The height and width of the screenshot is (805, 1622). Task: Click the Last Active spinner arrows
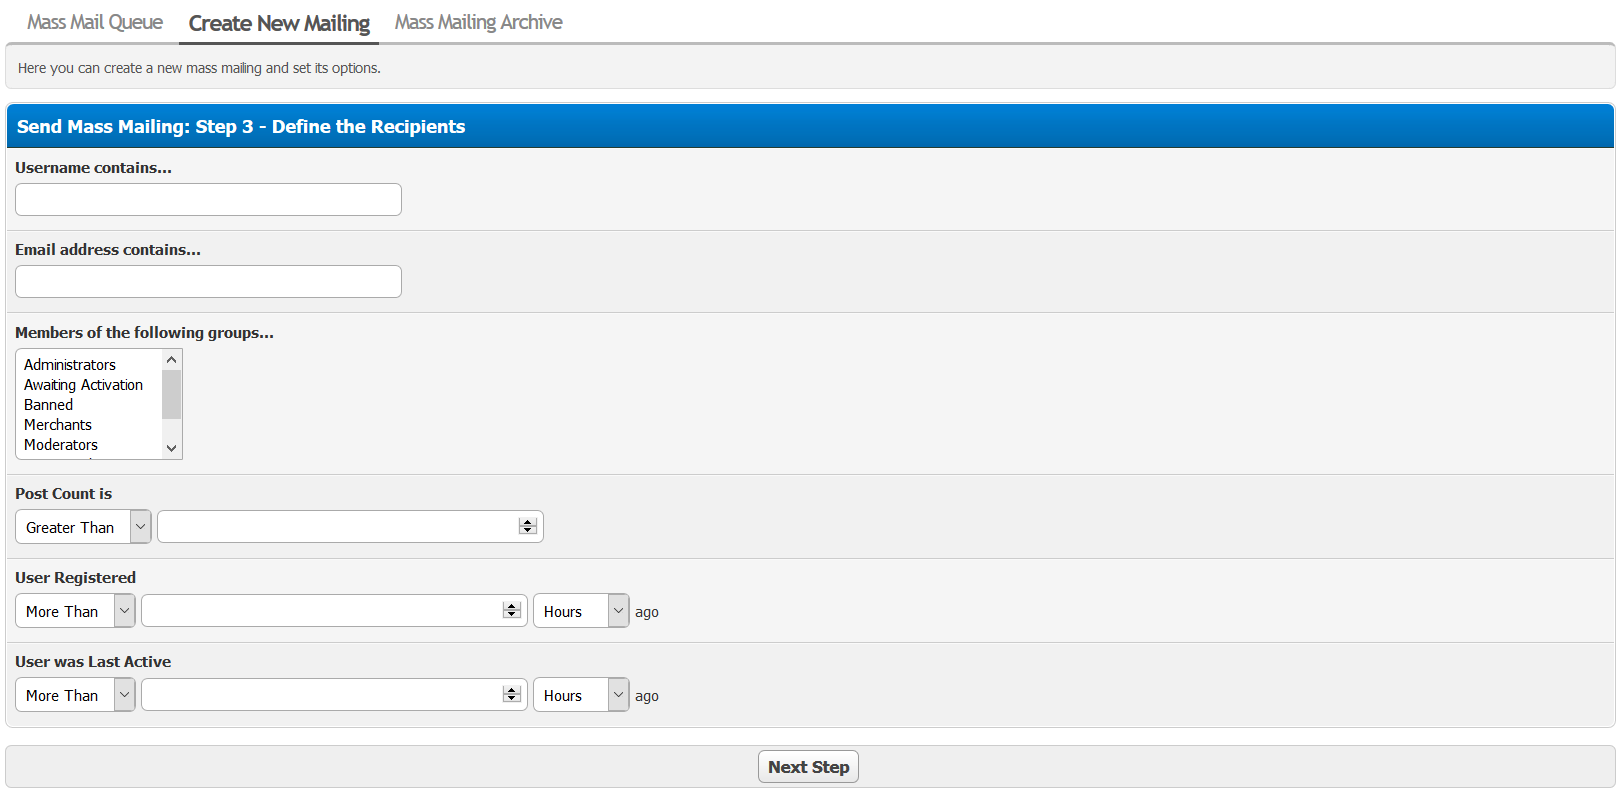(512, 695)
